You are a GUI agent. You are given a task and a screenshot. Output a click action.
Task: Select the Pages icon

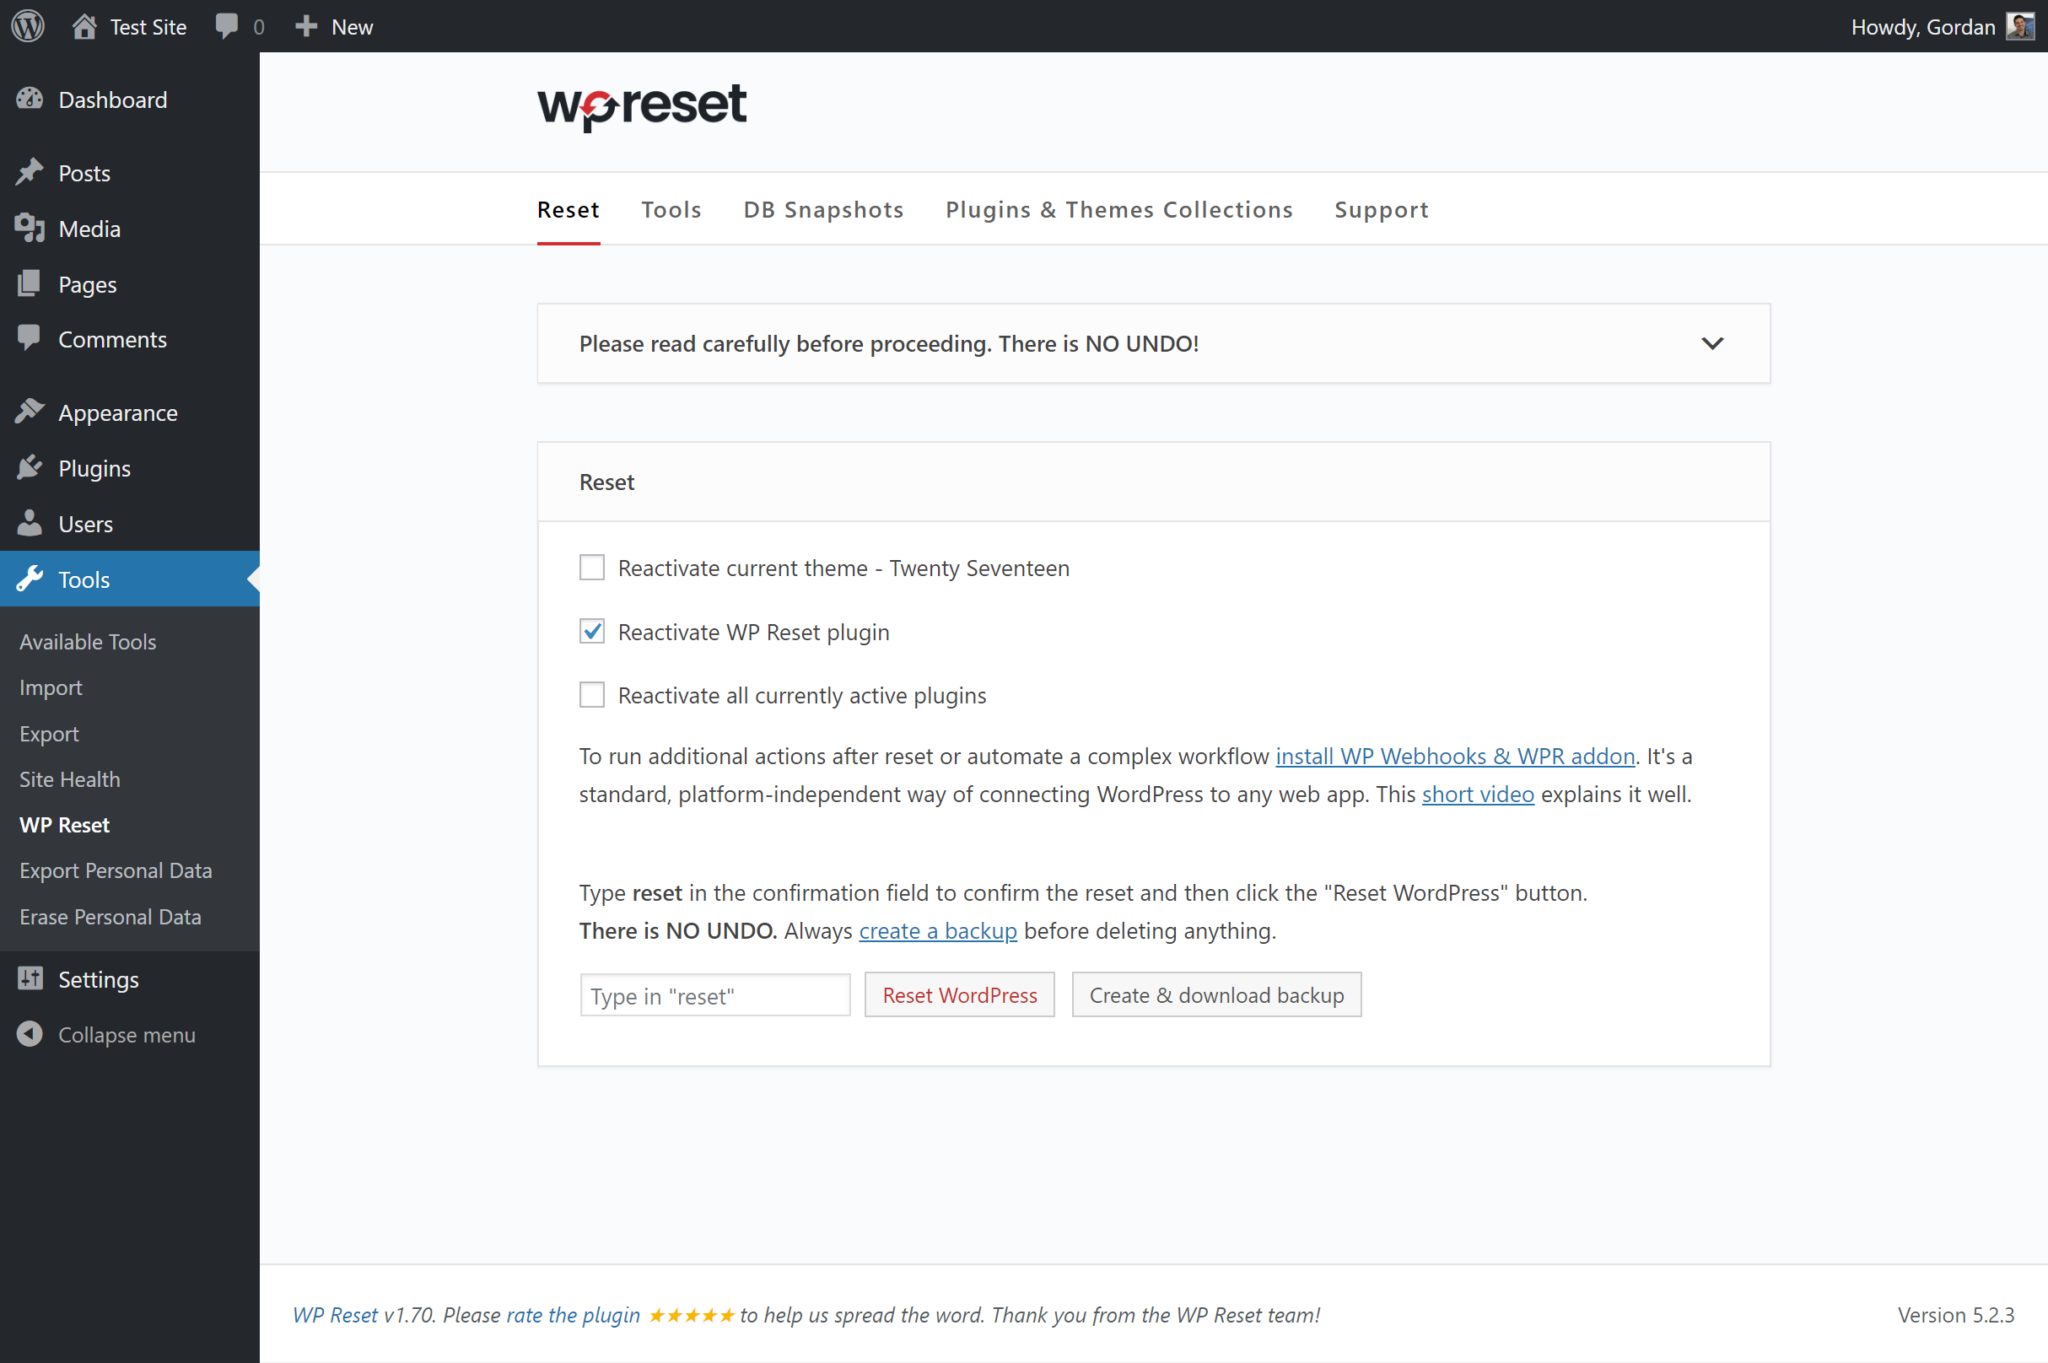pos(31,283)
